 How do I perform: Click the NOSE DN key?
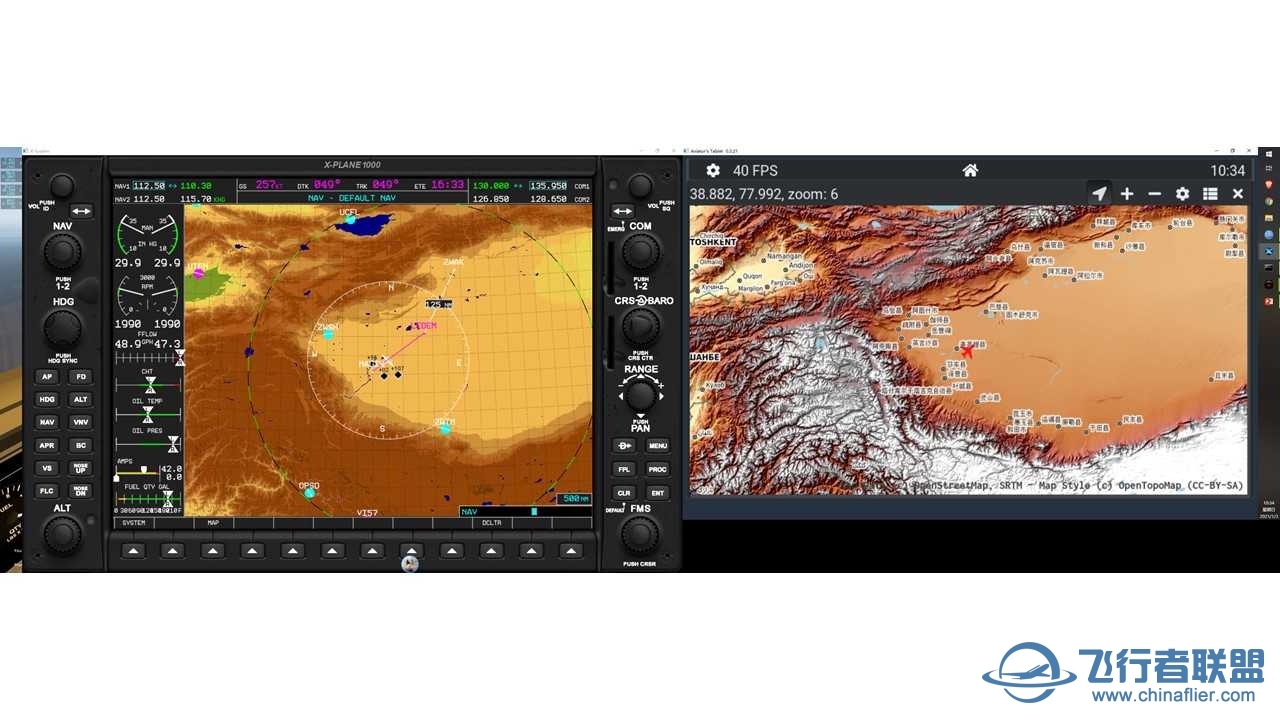[x=80, y=491]
